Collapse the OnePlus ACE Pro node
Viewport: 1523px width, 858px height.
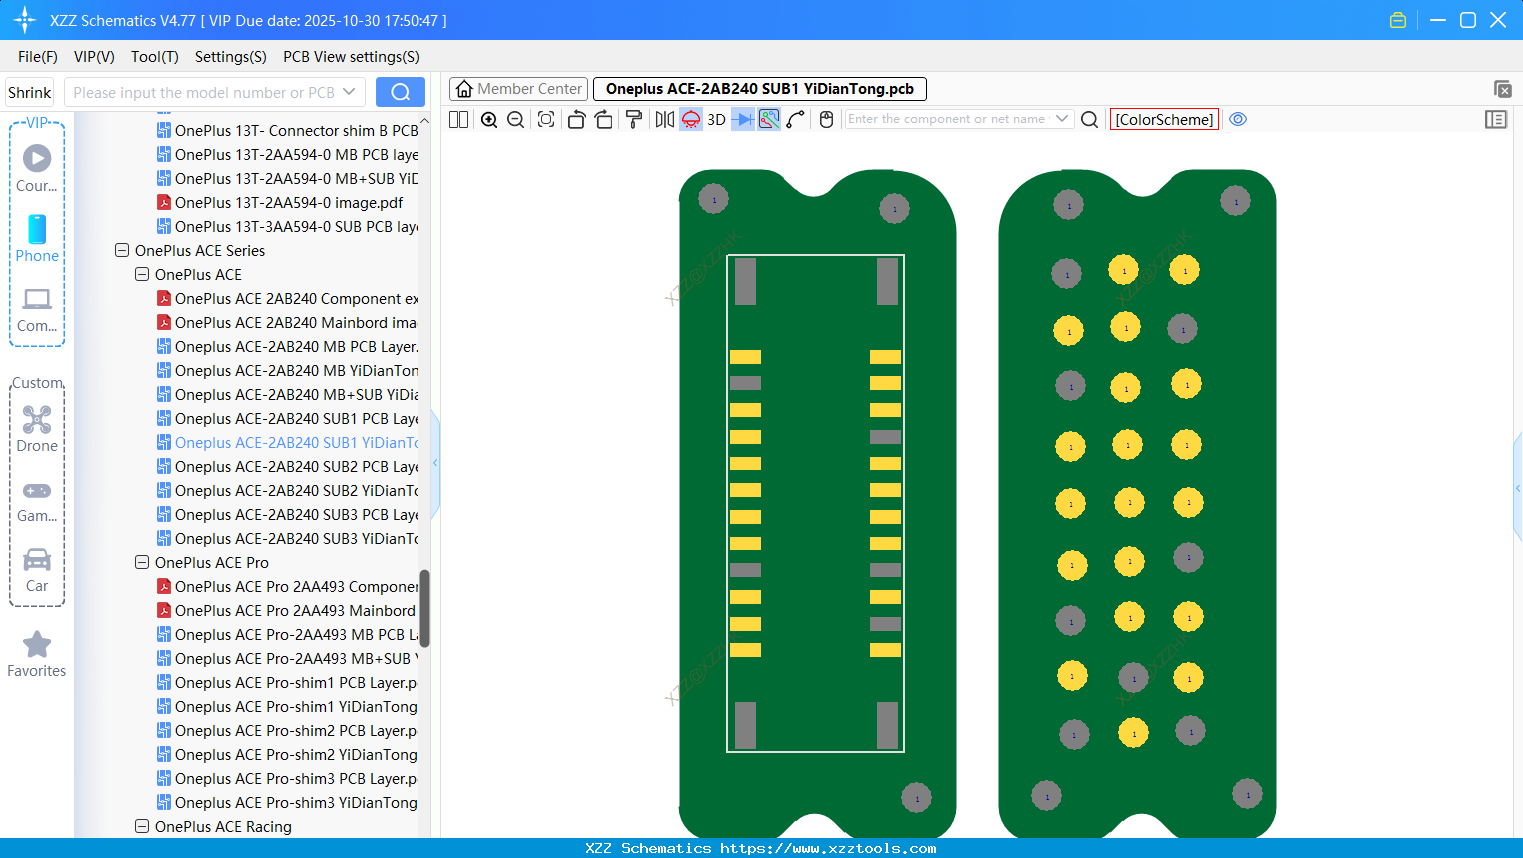tap(141, 562)
